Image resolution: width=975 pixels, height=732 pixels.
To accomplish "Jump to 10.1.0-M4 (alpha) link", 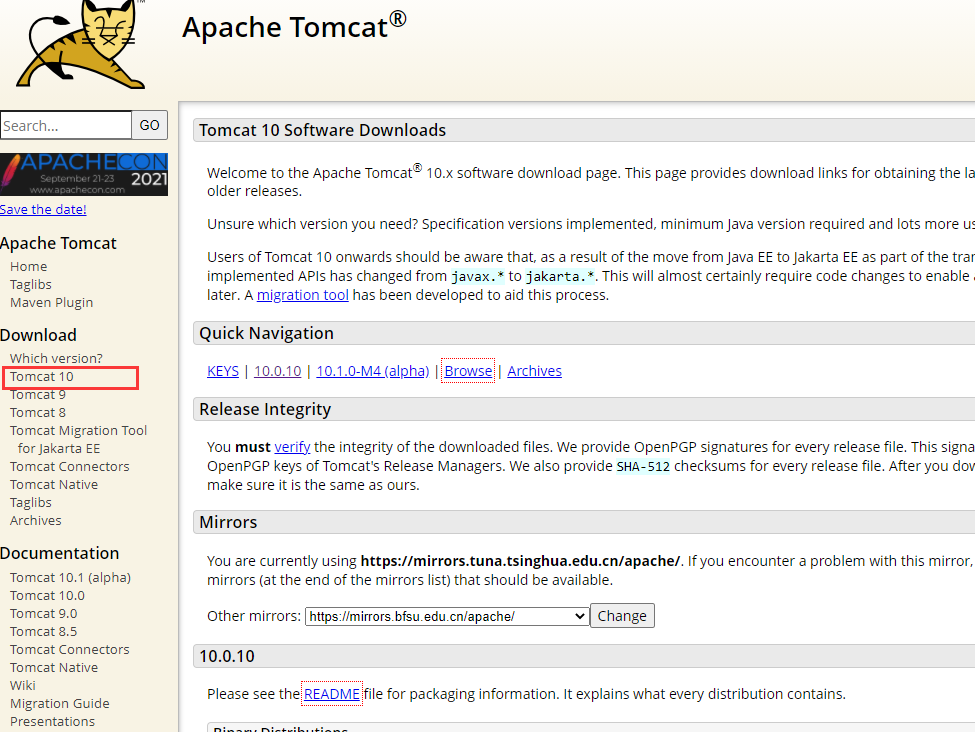I will tap(372, 371).
